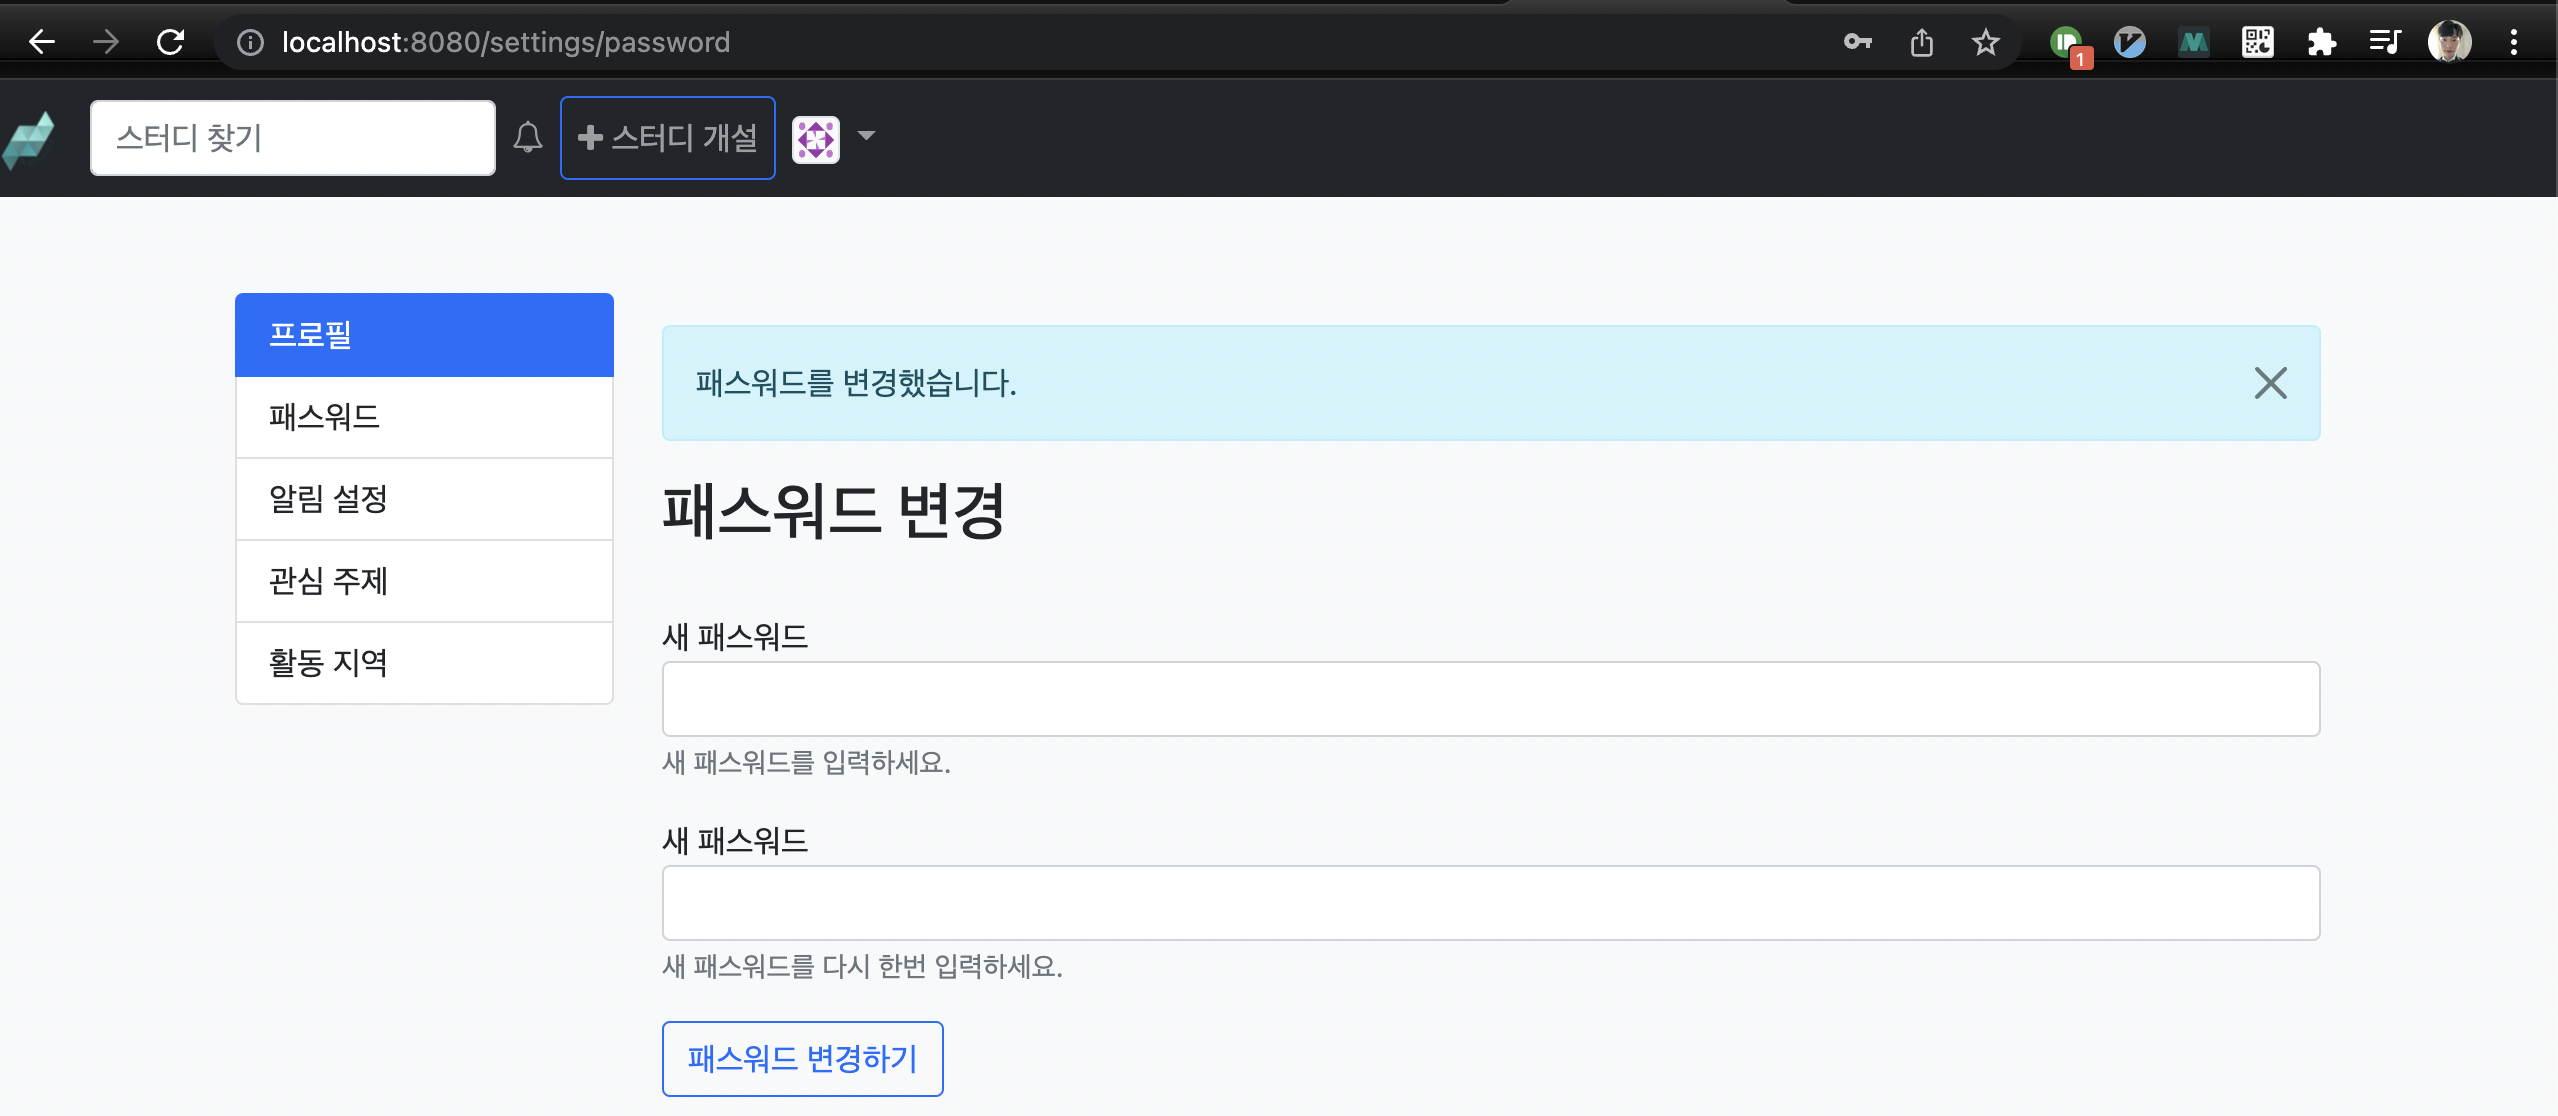Focus the password confirmation field
This screenshot has height=1116, width=2558.
[1490, 903]
